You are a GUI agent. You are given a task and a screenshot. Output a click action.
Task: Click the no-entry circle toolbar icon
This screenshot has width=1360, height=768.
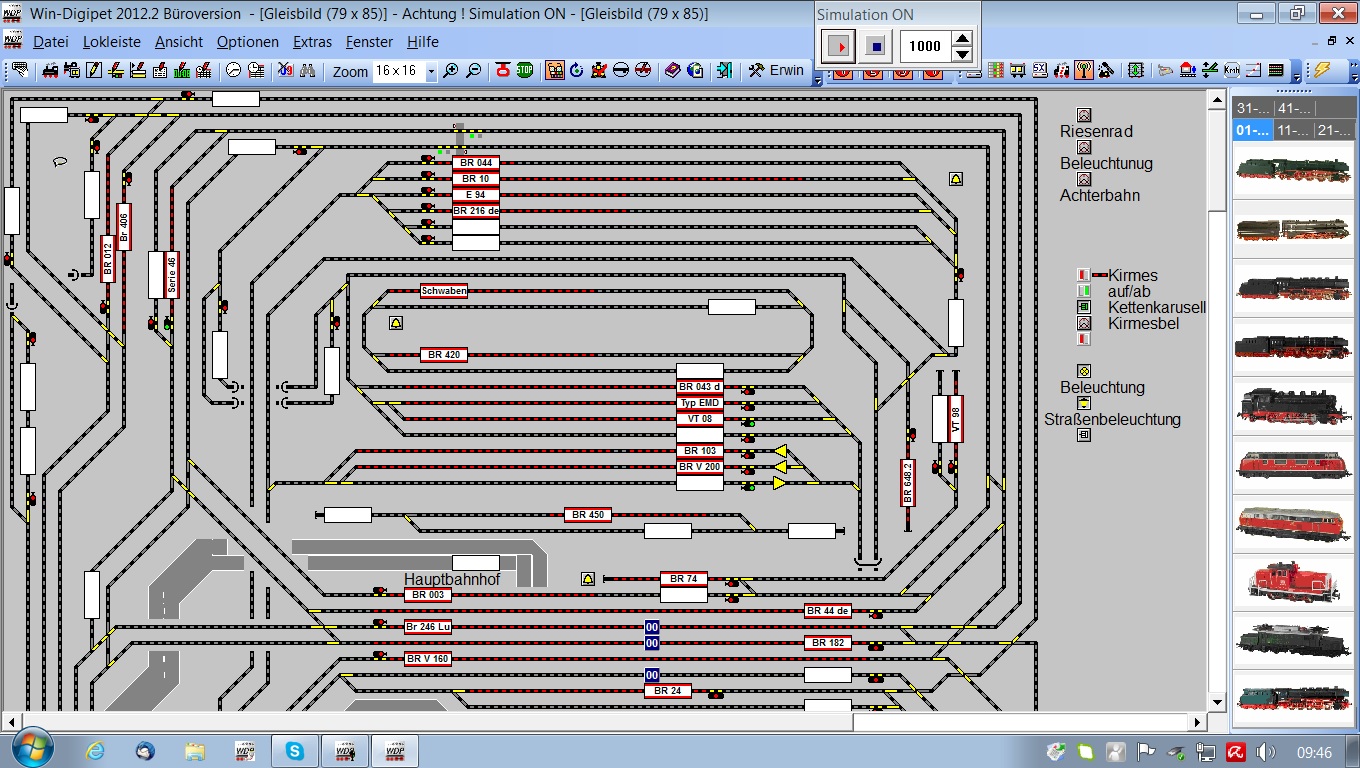(620, 71)
